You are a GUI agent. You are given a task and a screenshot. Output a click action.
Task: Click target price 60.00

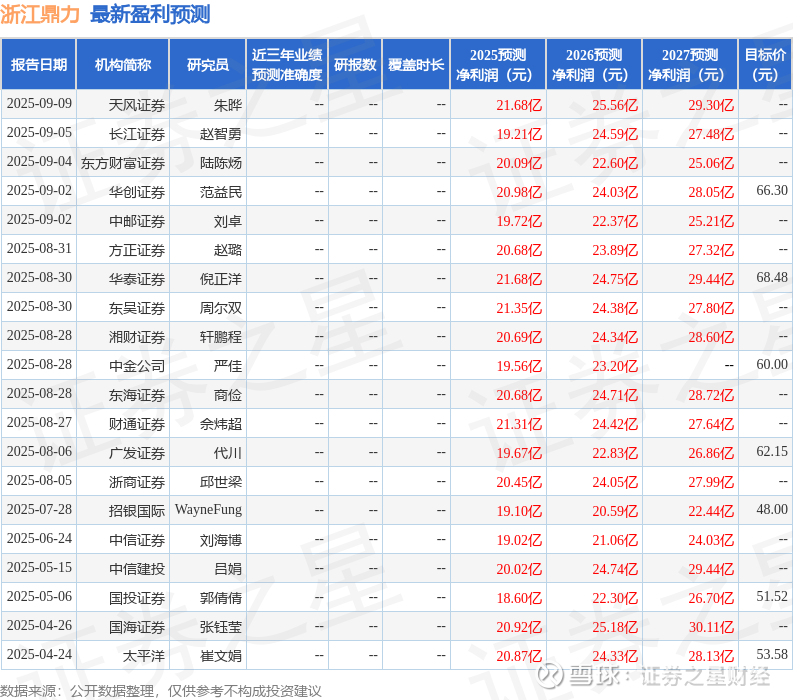772,364
